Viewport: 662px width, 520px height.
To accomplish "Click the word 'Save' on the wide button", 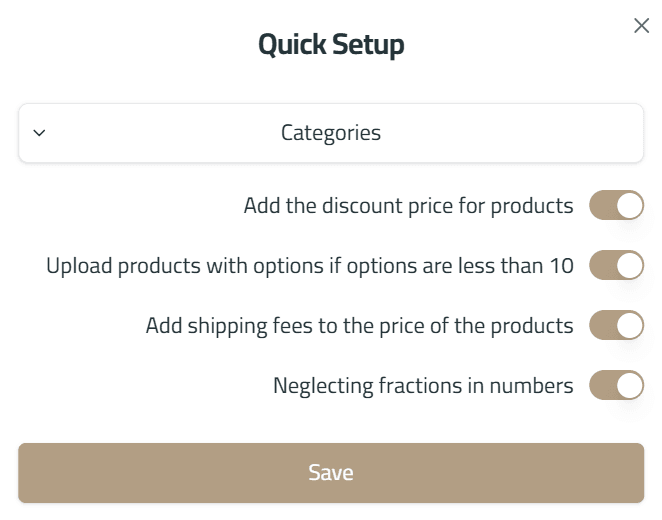I will tap(331, 473).
